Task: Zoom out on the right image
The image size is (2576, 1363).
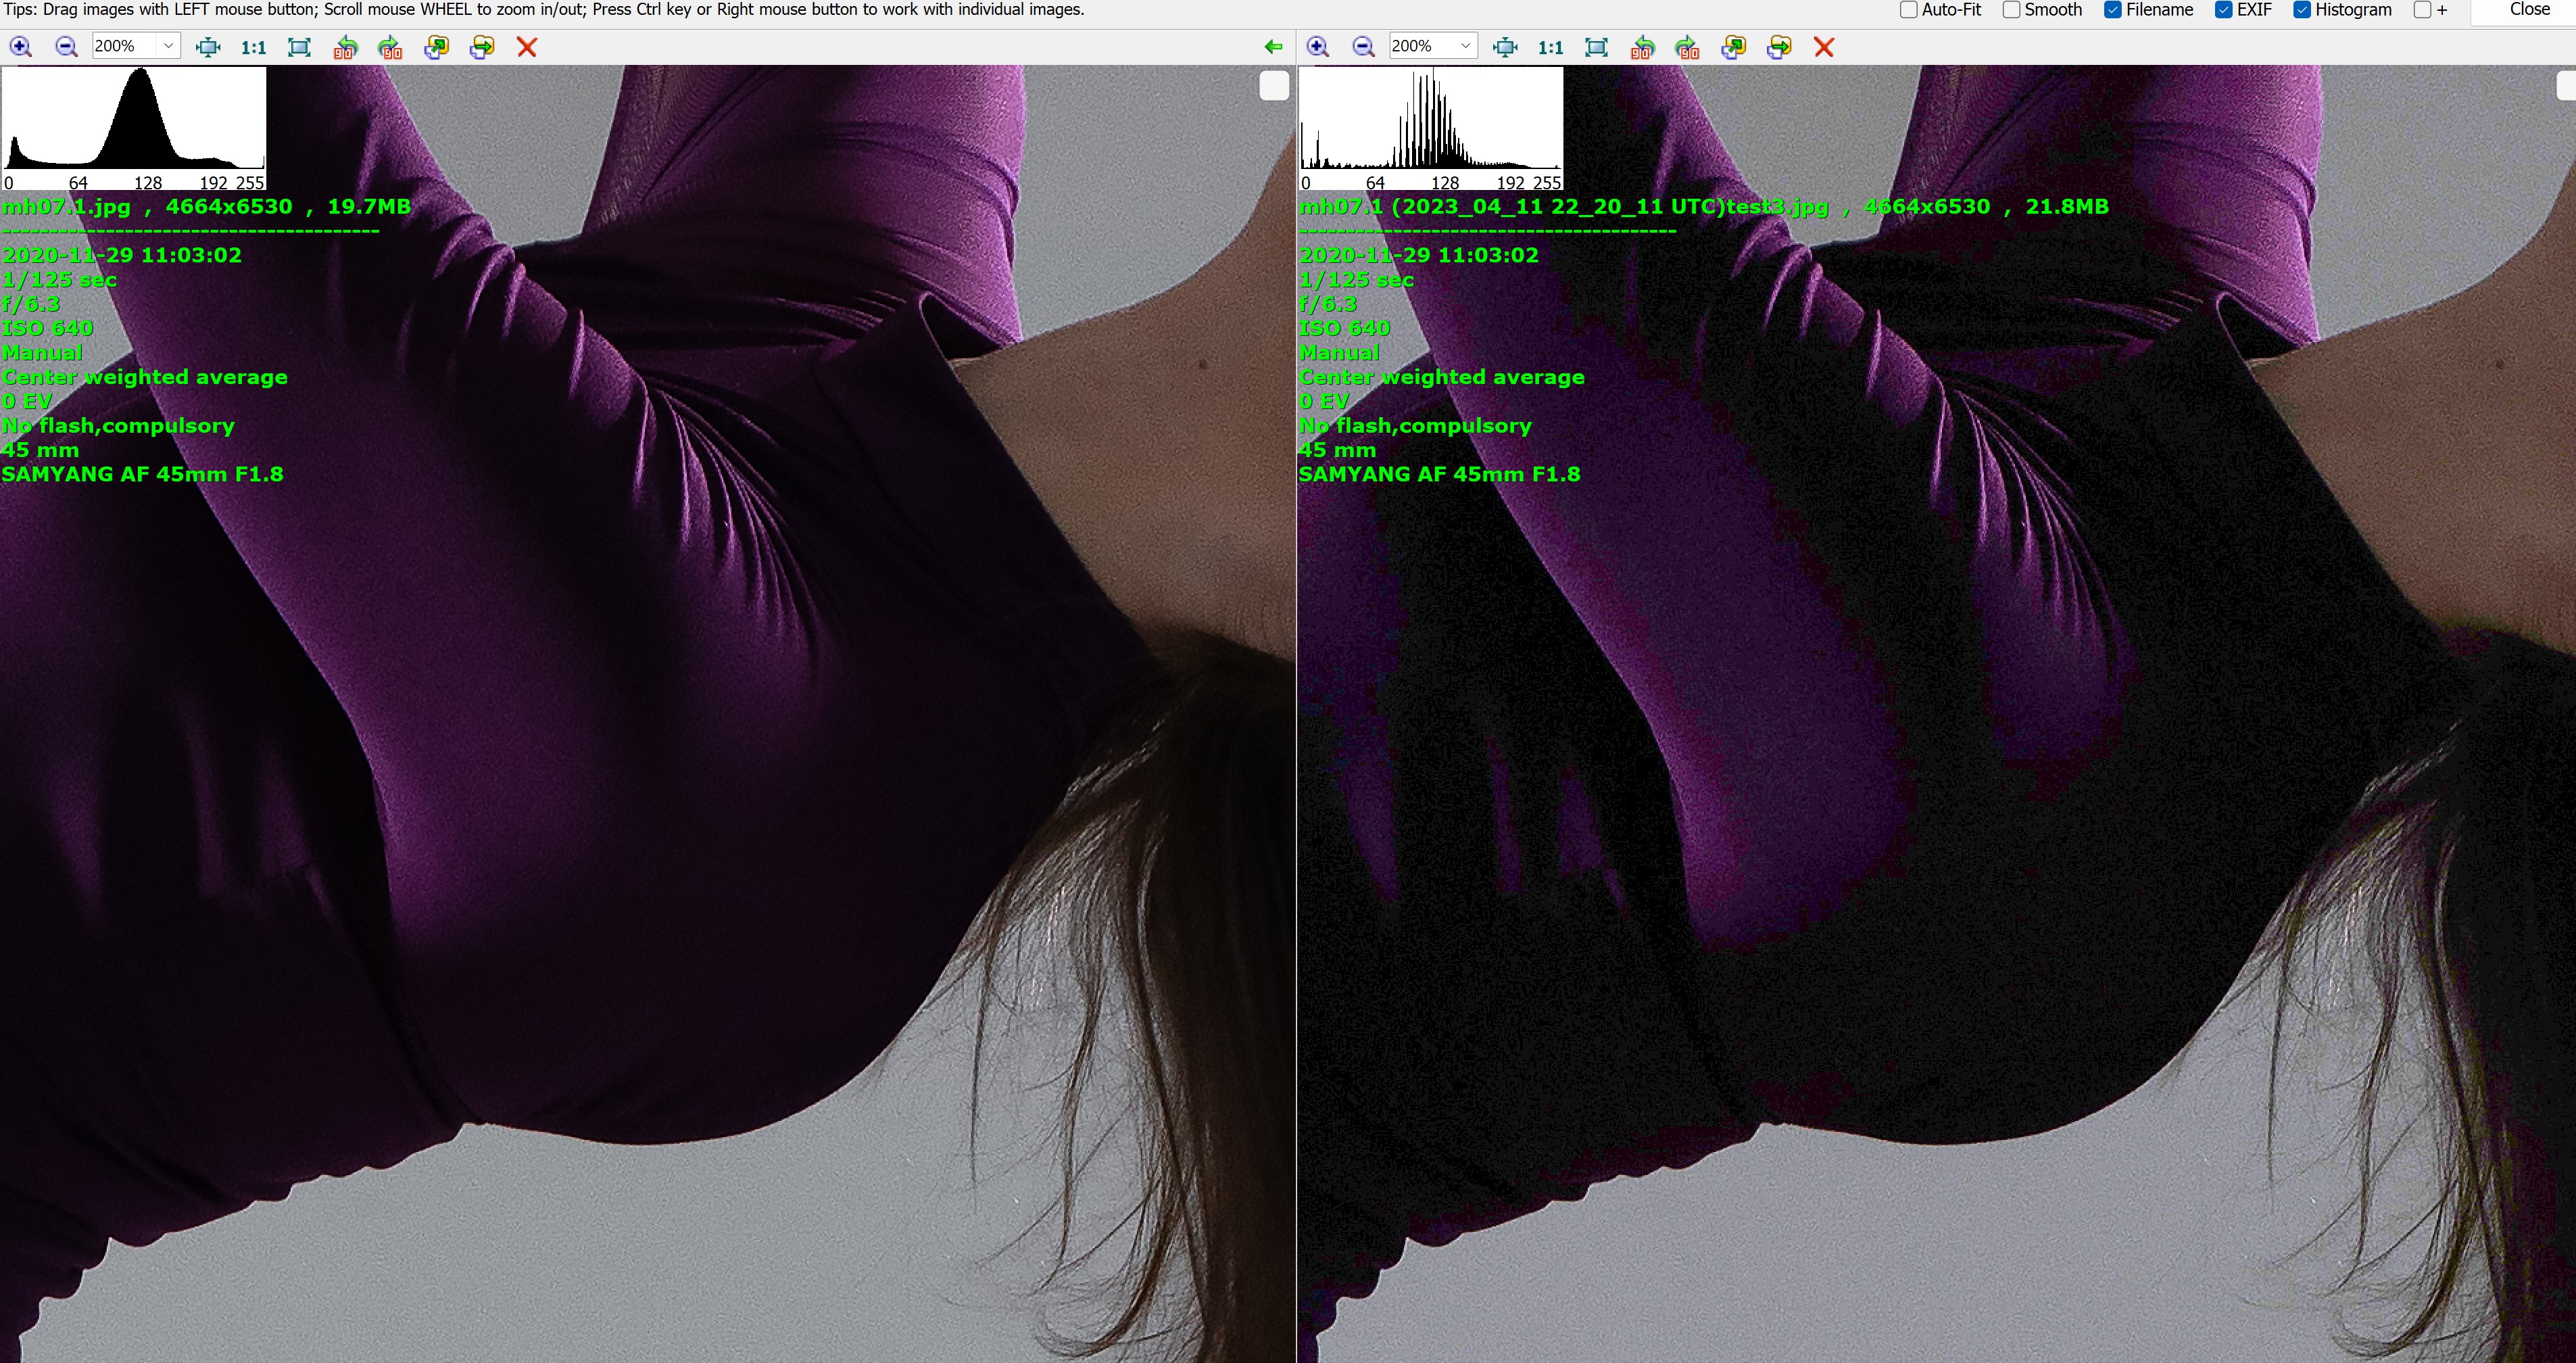Action: (1363, 47)
